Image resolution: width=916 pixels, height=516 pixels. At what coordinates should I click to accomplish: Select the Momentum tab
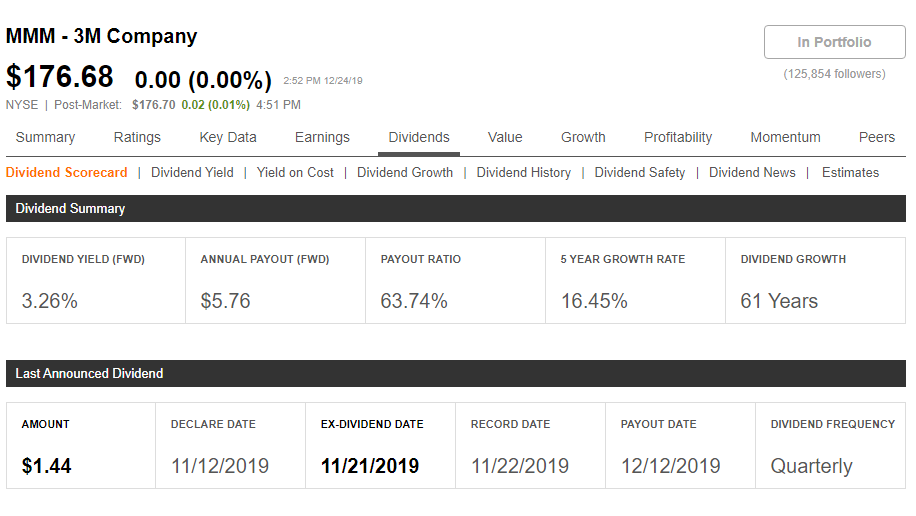(785, 137)
